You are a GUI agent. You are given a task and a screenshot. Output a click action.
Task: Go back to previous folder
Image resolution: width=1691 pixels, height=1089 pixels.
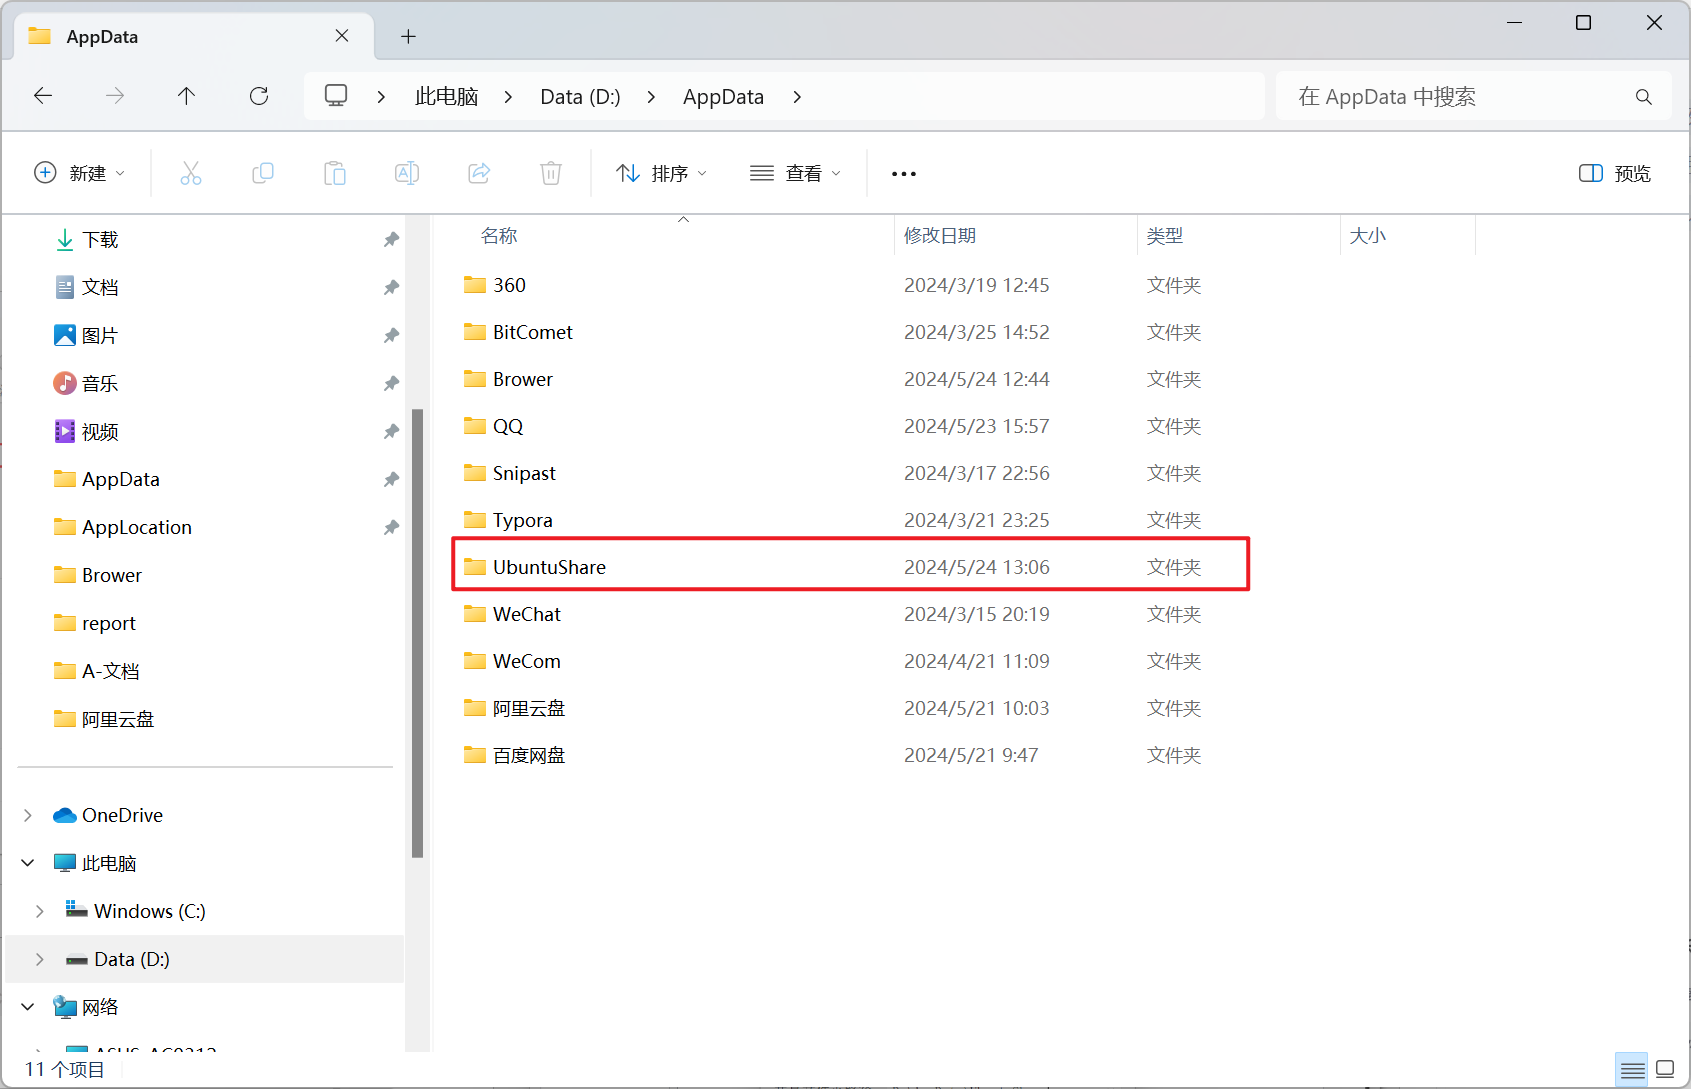point(43,96)
